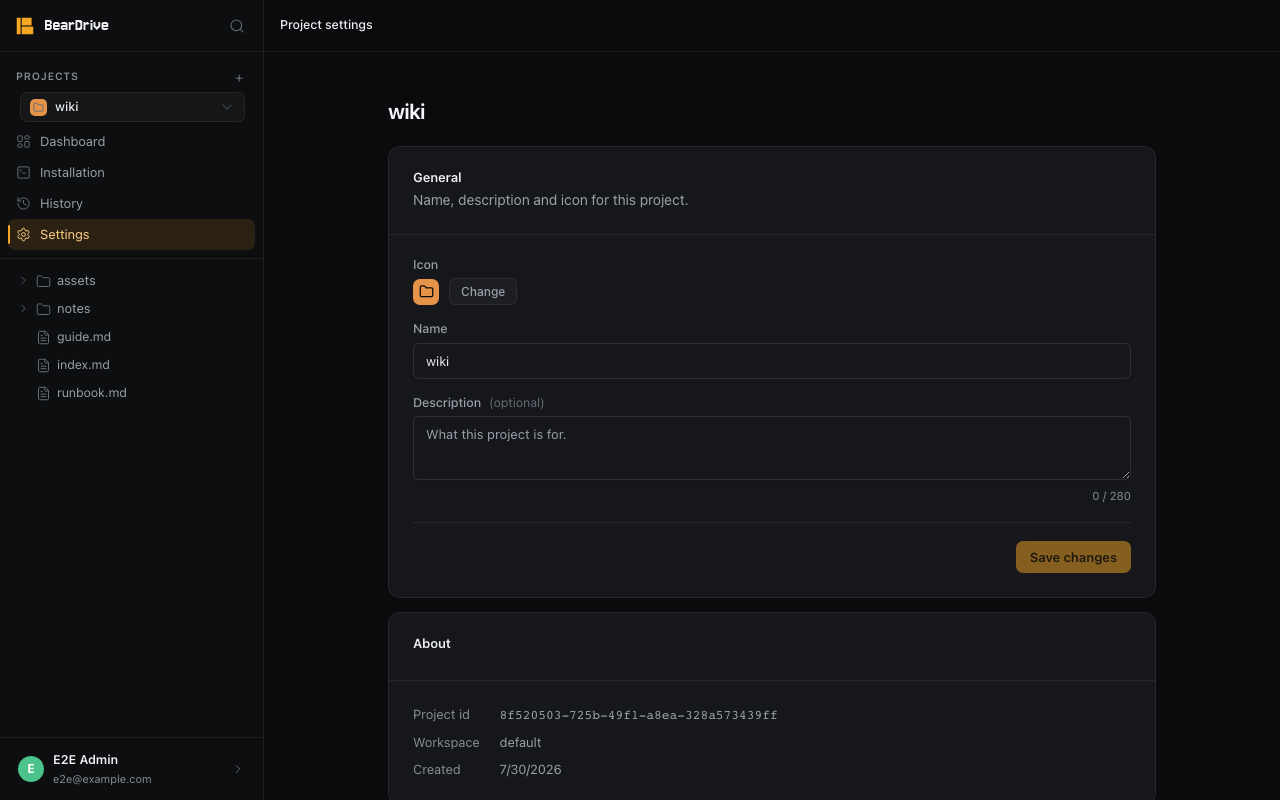Click the '0 / 280' character counter
Screen dimensions: 1280x800
pos(1111,496)
